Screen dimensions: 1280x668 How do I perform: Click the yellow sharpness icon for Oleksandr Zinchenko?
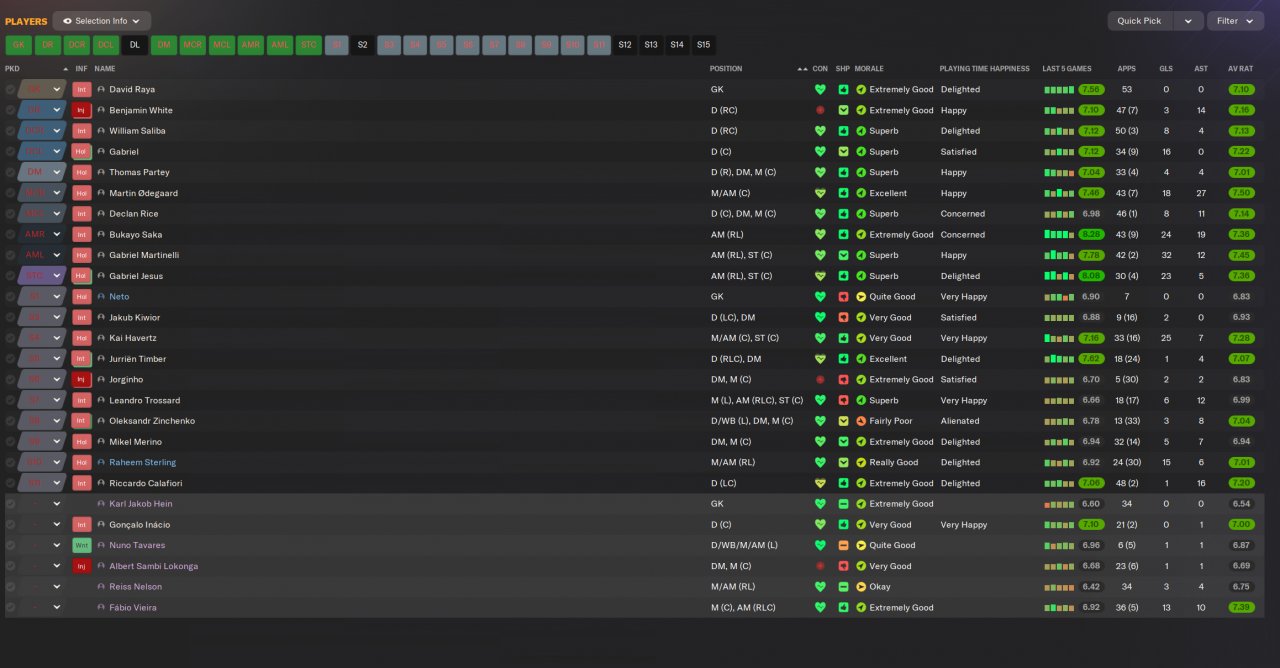843,421
